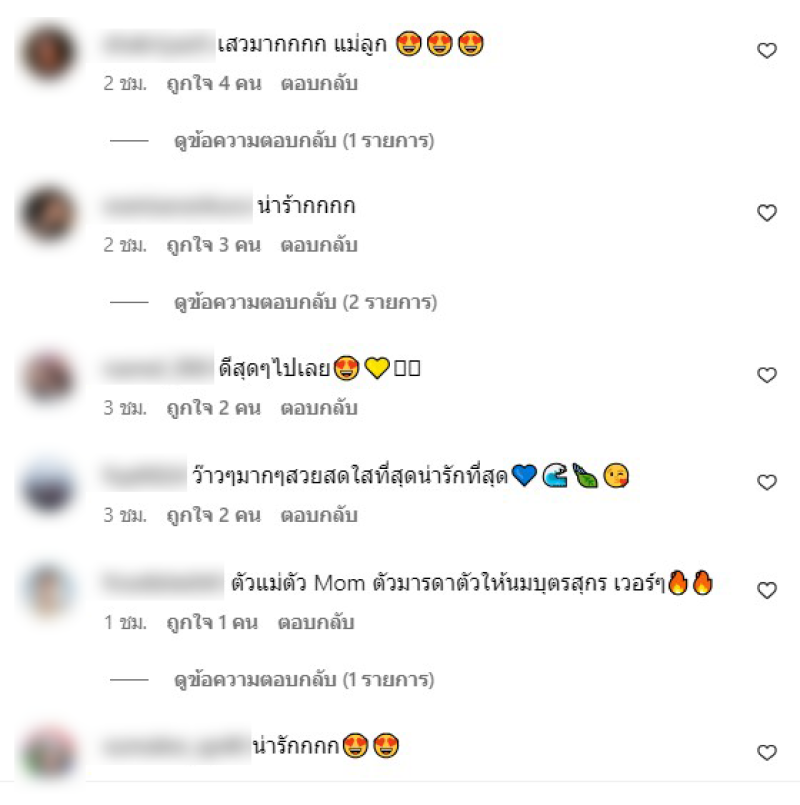Reply to the "ว๊าวๆมากๆ" comment

pos(319,515)
